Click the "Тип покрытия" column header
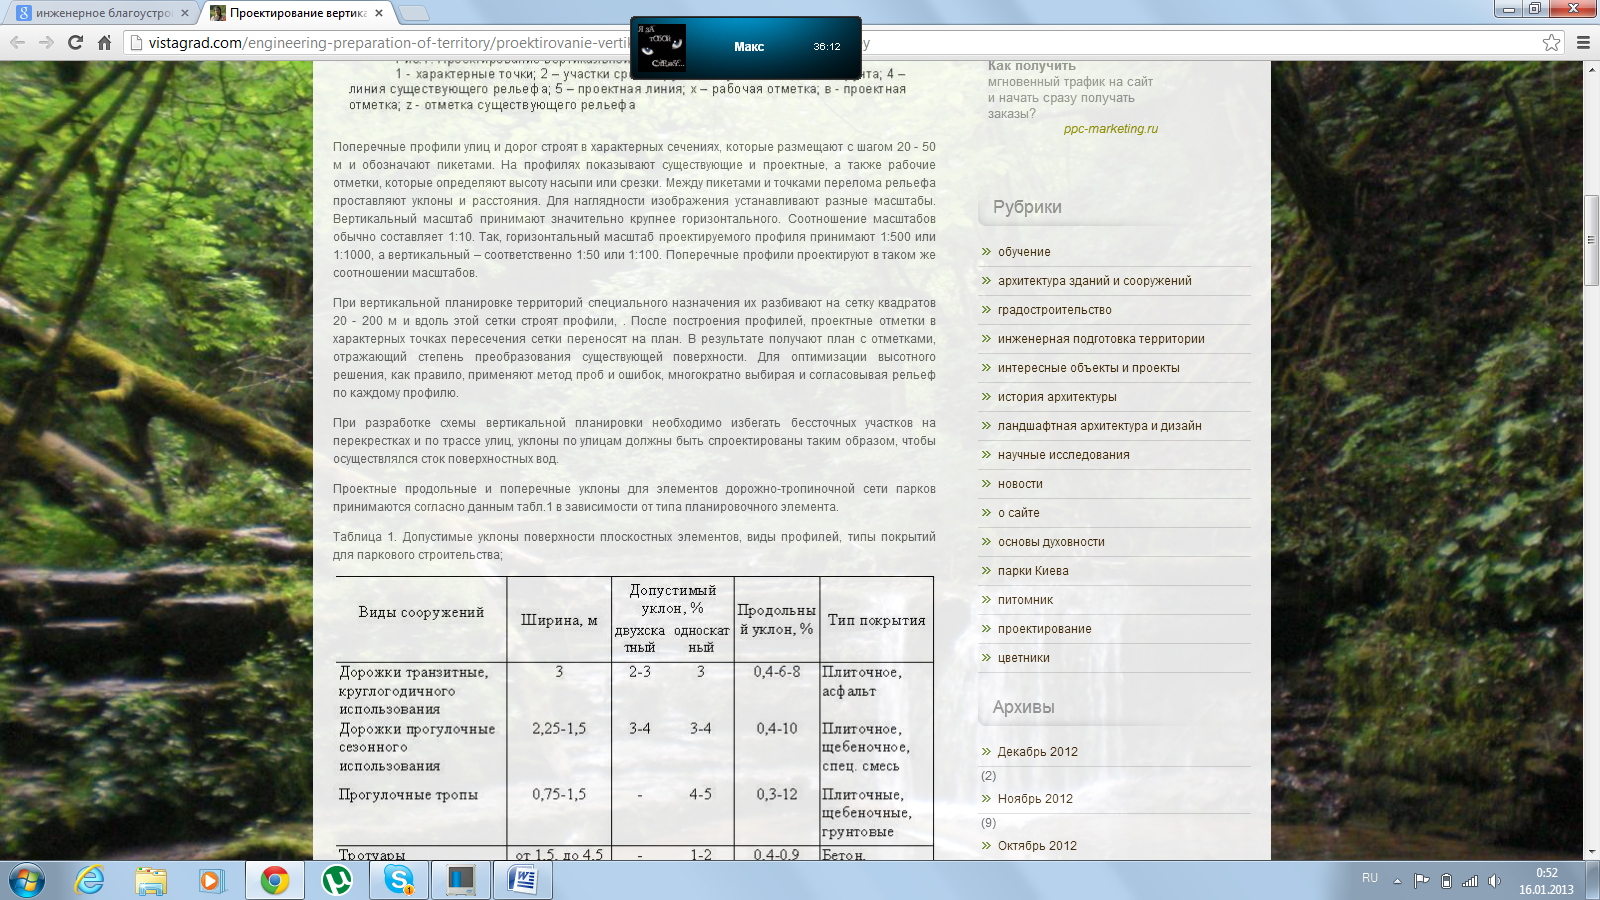The width and height of the screenshot is (1600, 900). [x=876, y=620]
